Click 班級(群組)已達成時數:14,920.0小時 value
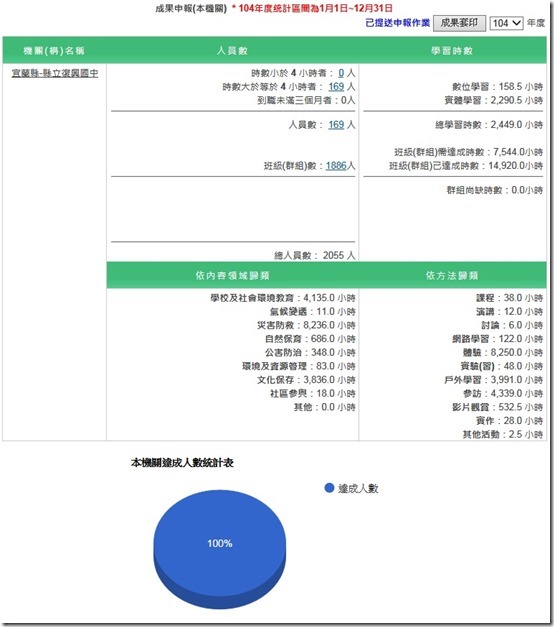This screenshot has height=627, width=554. tap(466, 166)
